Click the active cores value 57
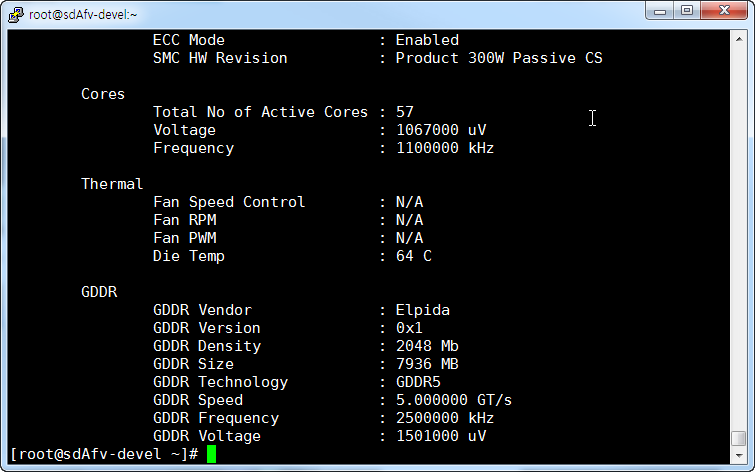This screenshot has height=472, width=755. point(405,112)
